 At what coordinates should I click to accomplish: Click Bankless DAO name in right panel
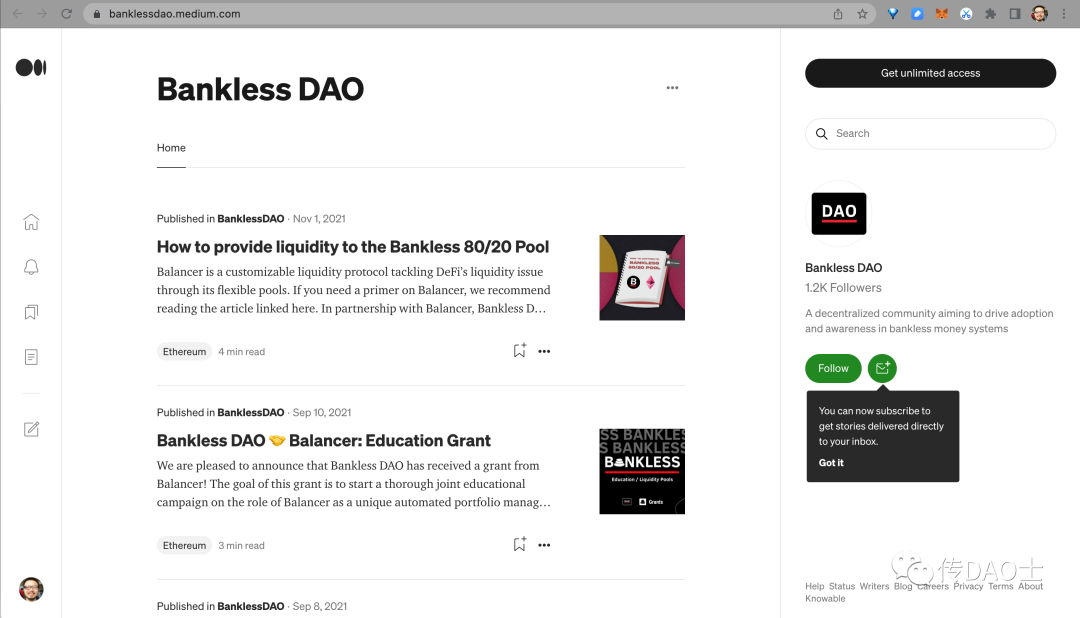tap(843, 267)
